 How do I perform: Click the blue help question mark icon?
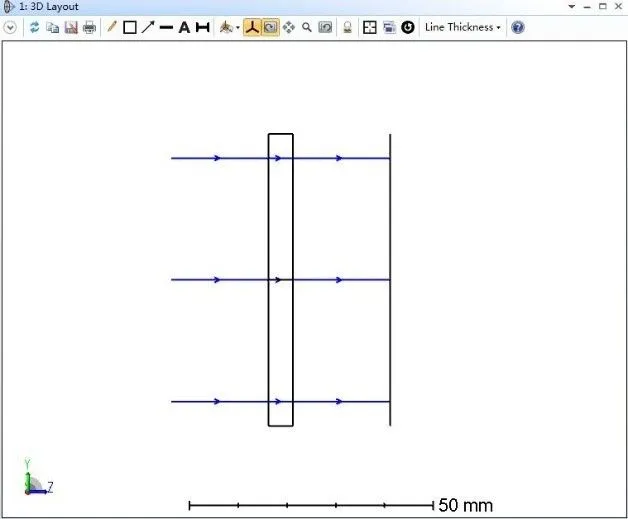(517, 27)
